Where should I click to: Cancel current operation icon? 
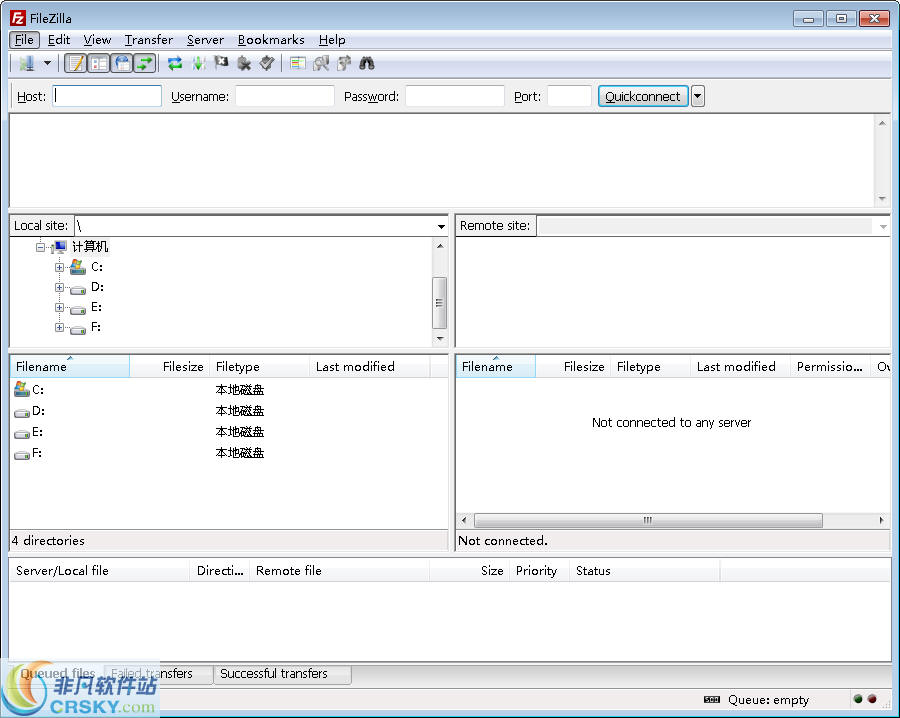point(221,63)
